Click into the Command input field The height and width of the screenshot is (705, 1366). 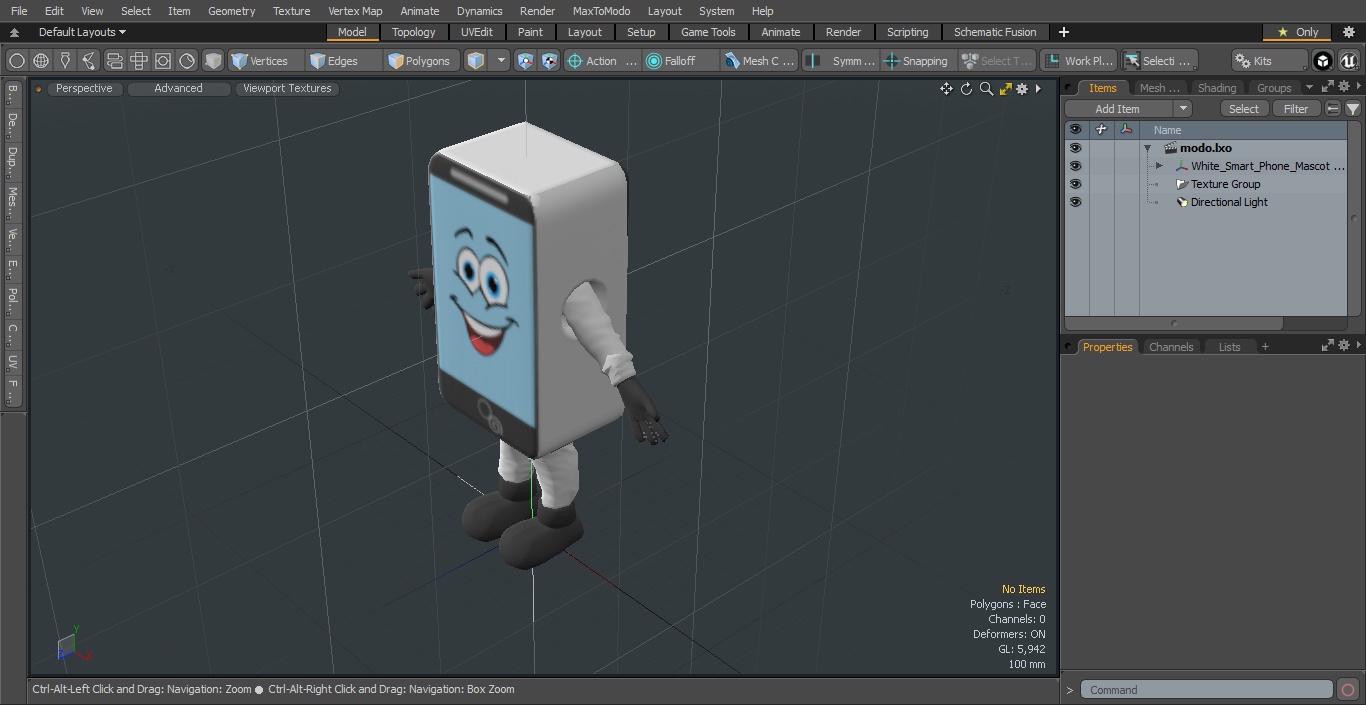(x=1206, y=690)
